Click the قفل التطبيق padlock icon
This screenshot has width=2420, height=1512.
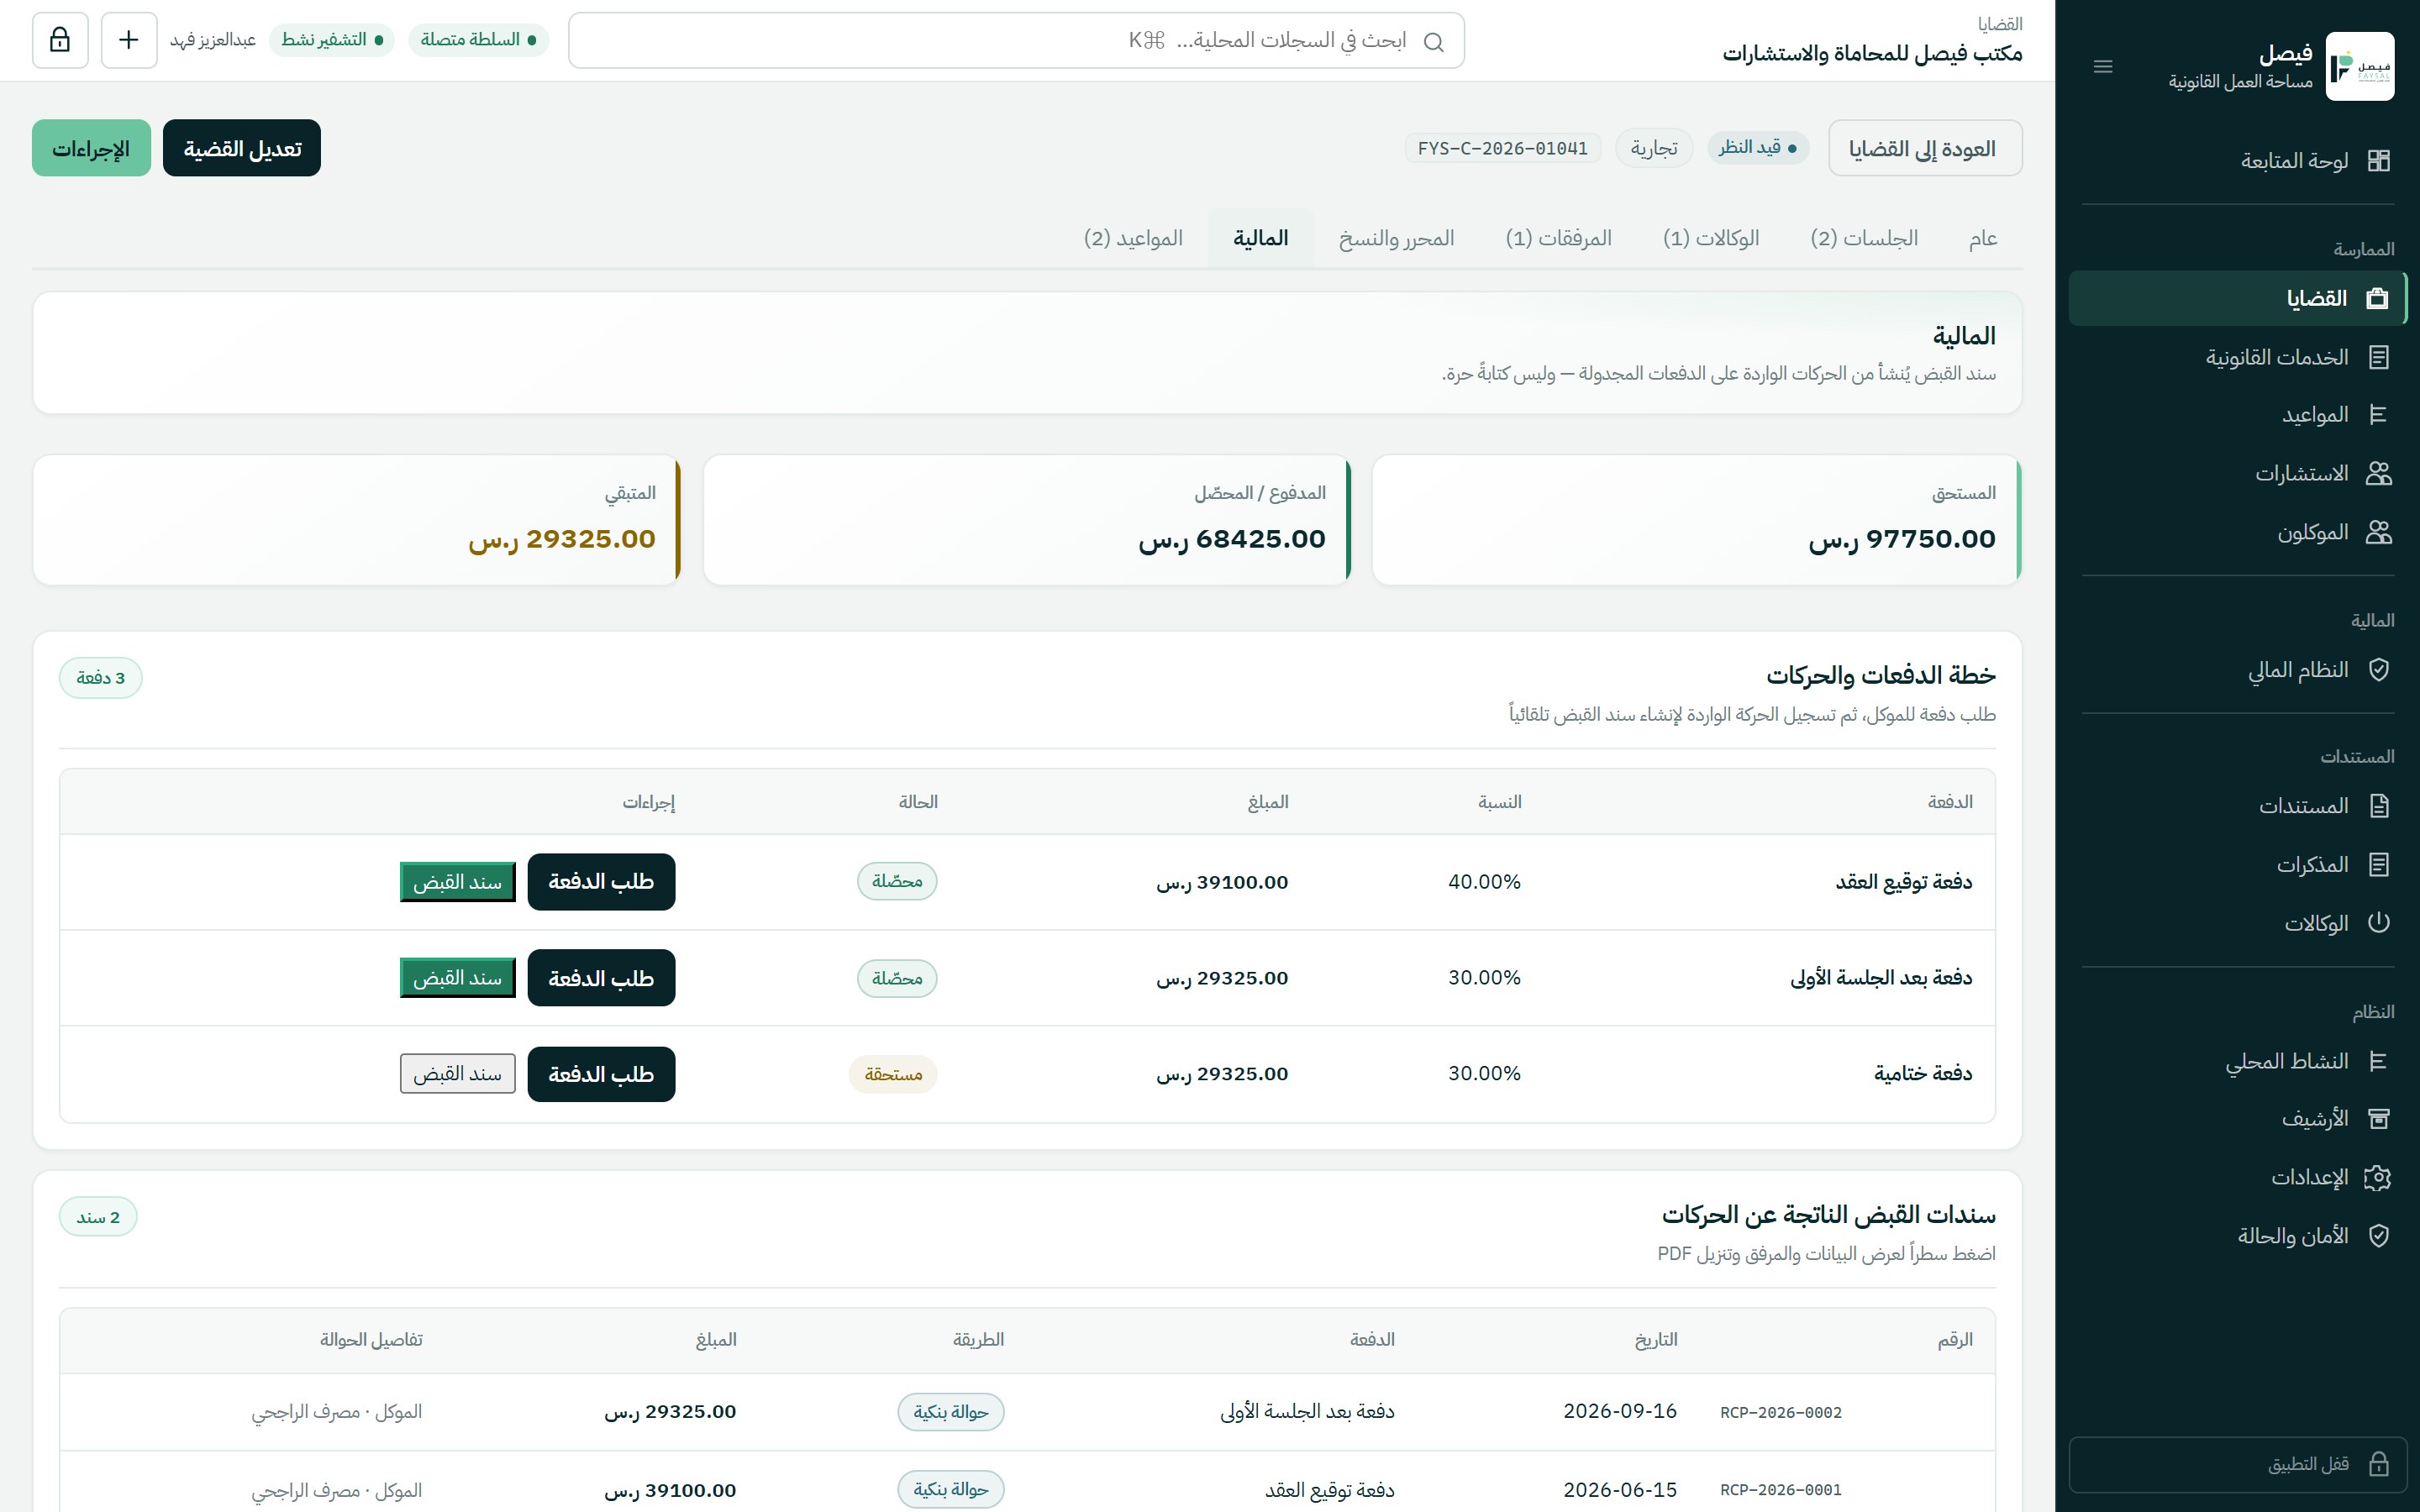[2379, 1464]
